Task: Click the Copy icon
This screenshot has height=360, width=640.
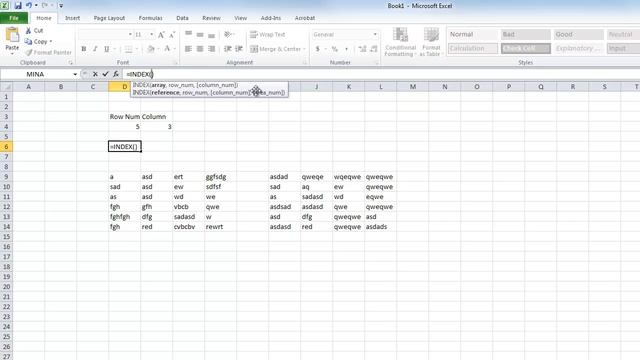Action: click(x=28, y=42)
